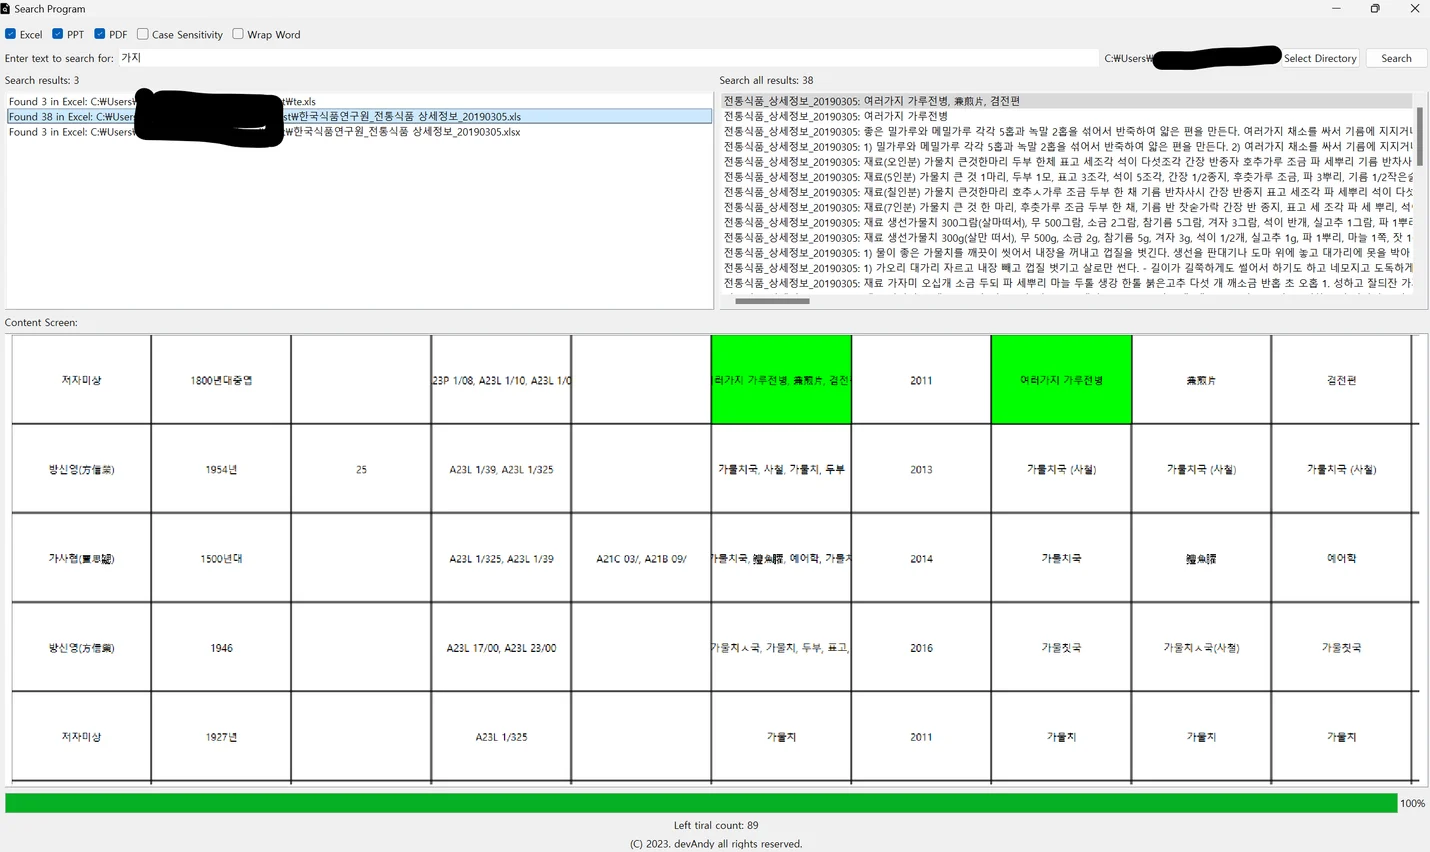Select result line starting '재료 가자미 오십개'
Screen dimensions: 1430x852
pos(1067,283)
